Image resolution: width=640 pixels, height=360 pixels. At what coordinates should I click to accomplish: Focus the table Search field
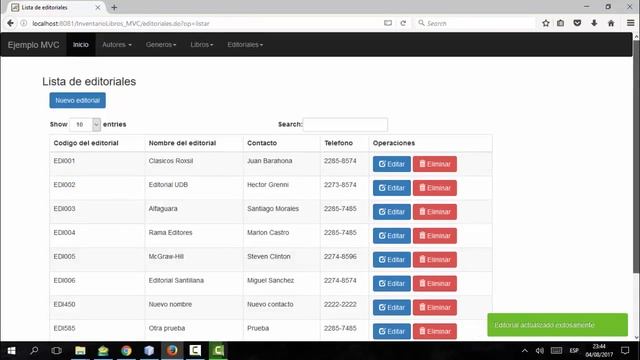[x=345, y=124]
